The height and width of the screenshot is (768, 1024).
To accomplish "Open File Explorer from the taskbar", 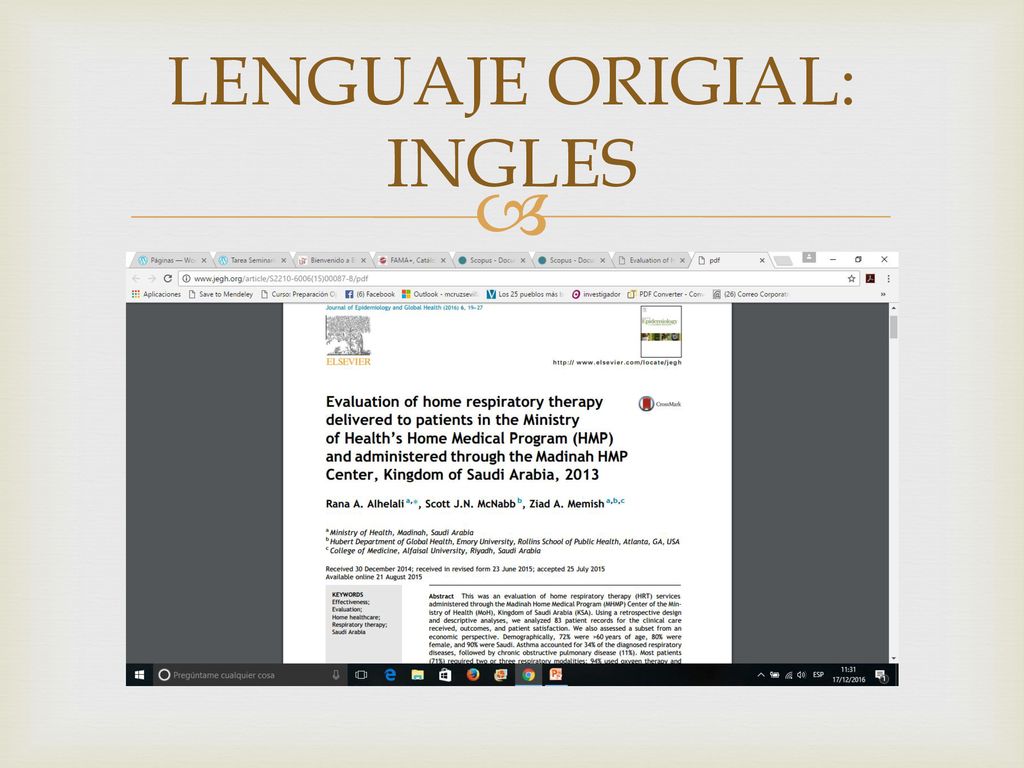I will (418, 675).
